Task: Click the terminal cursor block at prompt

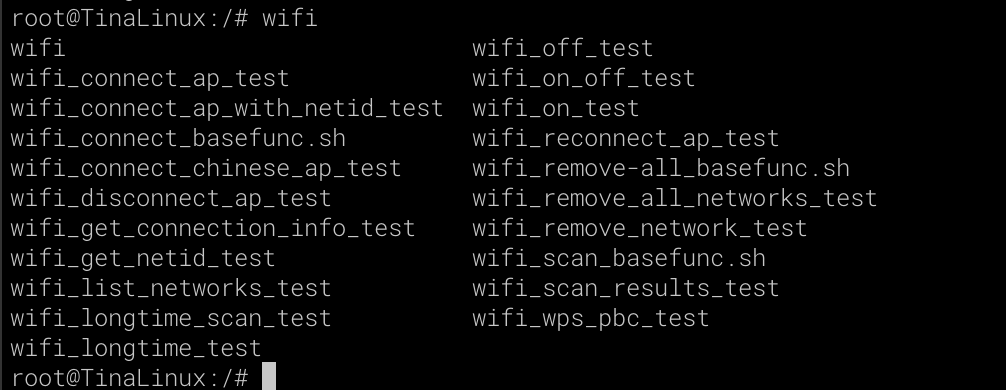Action: [269, 377]
